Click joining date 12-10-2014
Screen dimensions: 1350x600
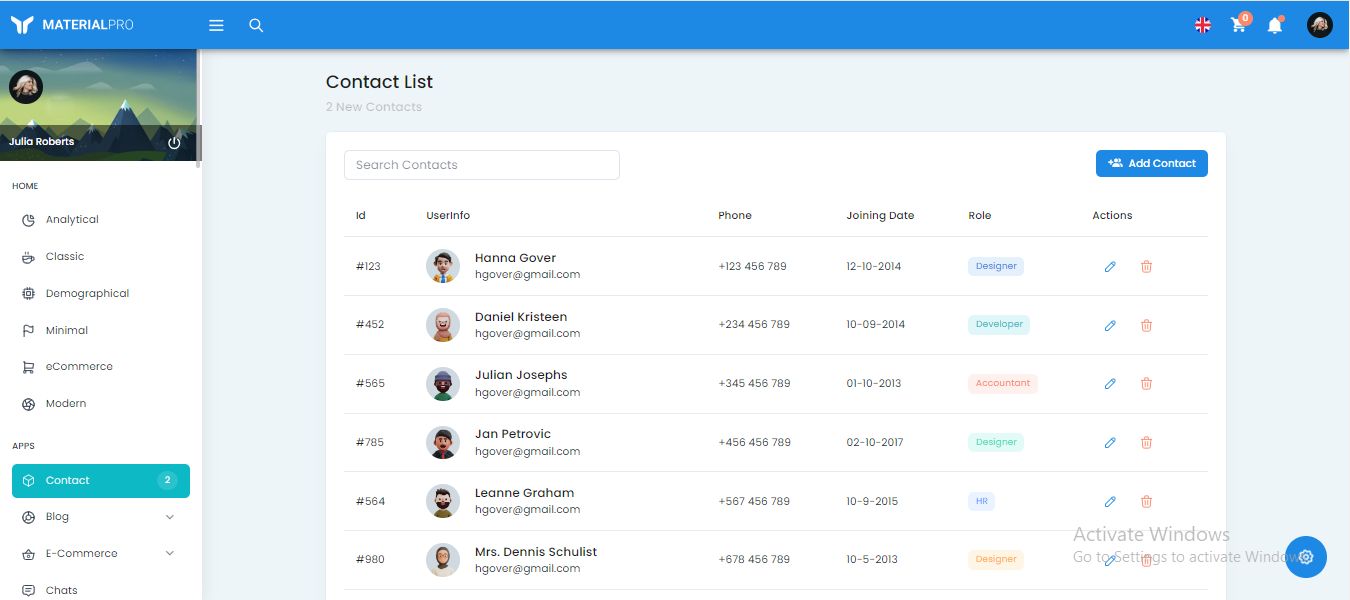[x=874, y=267]
